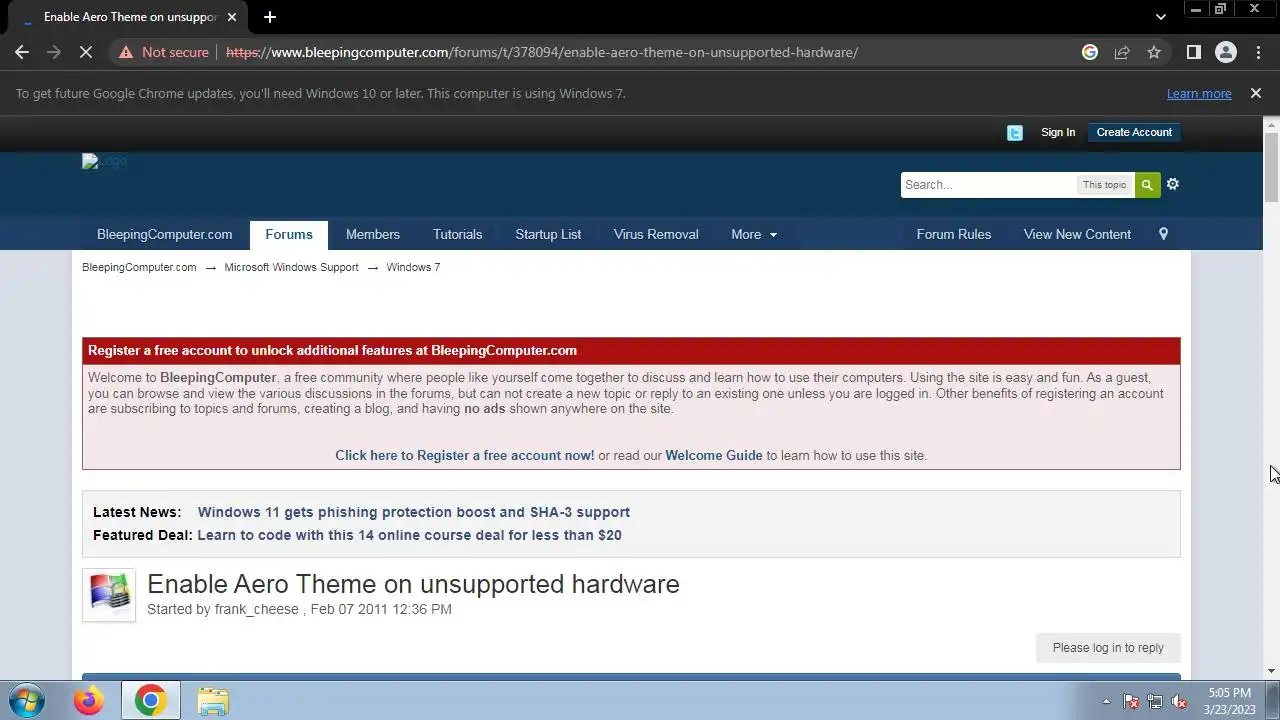Open Windows Explorer from taskbar
This screenshot has height=720, width=1280.
(213, 701)
